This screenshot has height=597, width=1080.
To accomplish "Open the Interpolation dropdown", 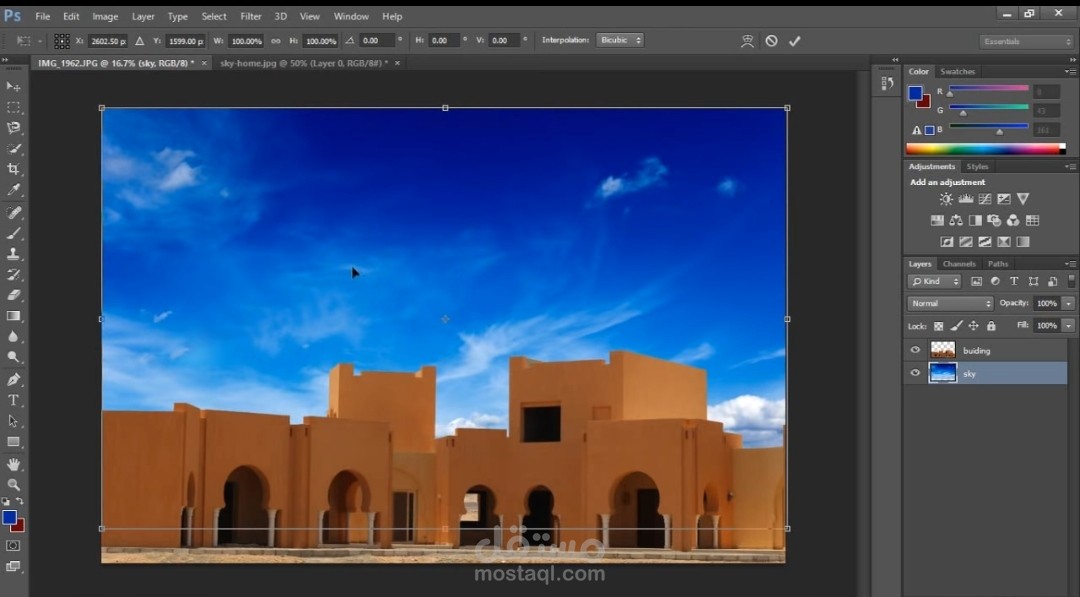I will (620, 40).
